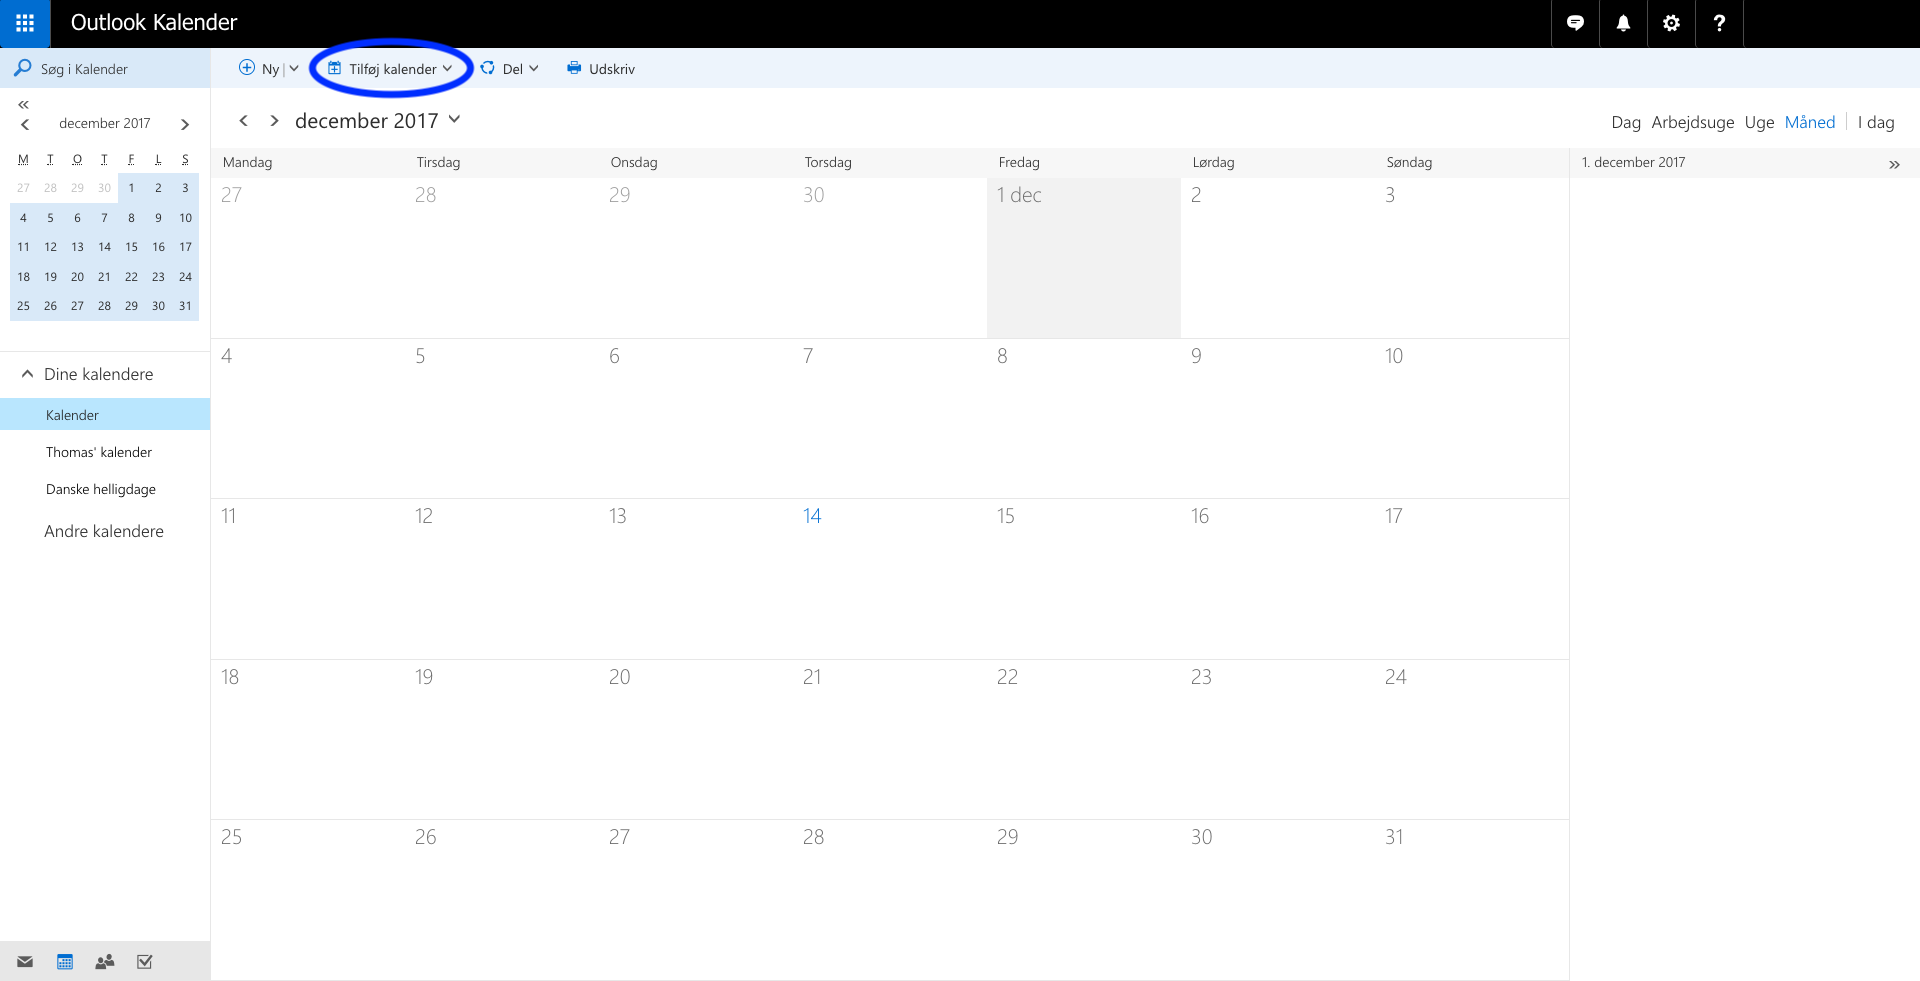Select day 8 in main calendar
The height and width of the screenshot is (981, 1920).
click(1083, 418)
